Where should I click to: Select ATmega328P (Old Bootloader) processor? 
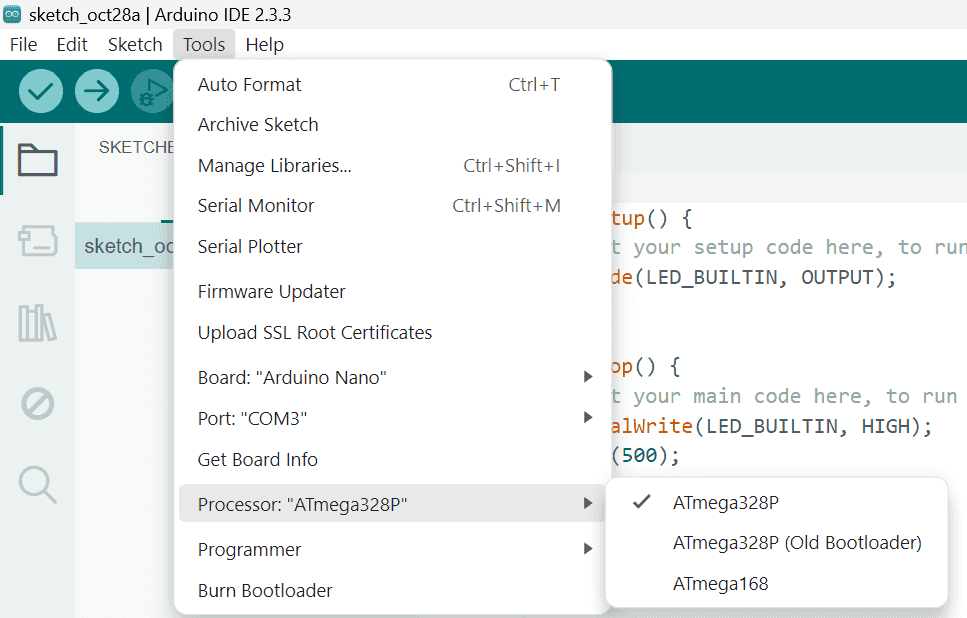coord(796,543)
